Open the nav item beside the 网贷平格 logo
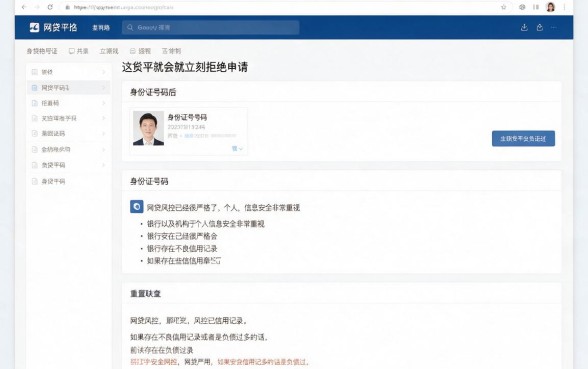 101,28
